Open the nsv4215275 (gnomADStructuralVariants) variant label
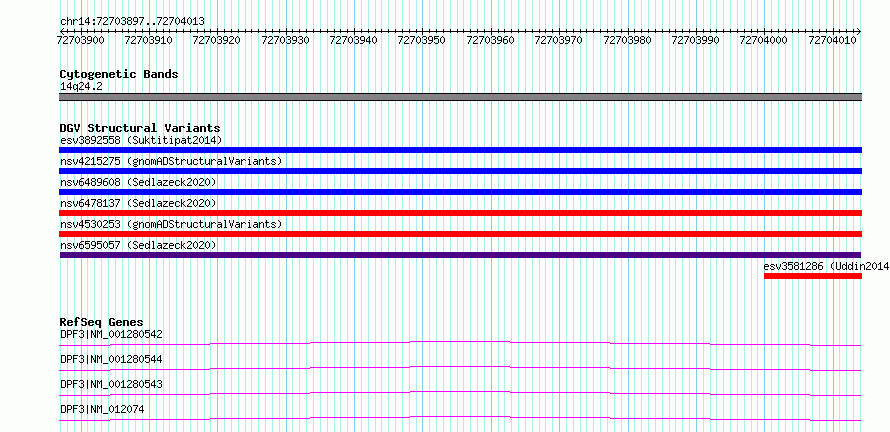 tap(171, 161)
